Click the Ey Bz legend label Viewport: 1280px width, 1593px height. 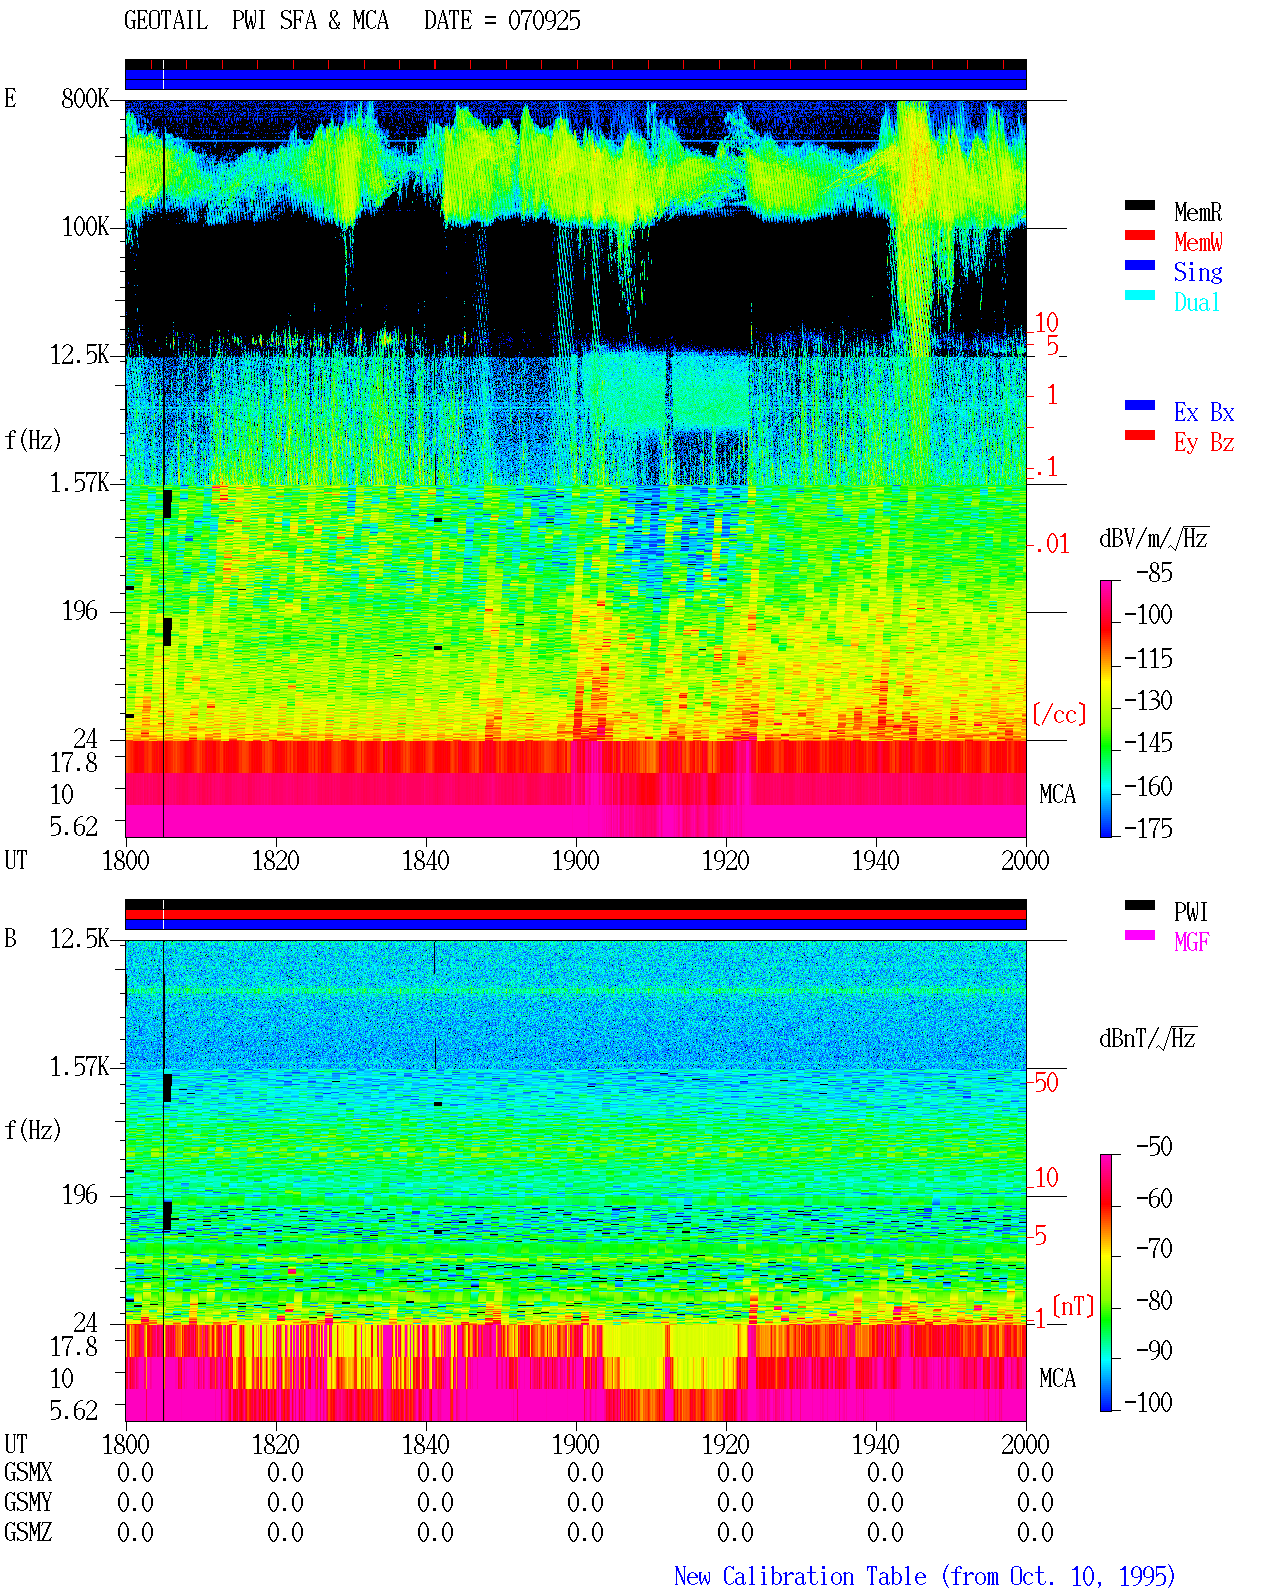[x=1204, y=442]
